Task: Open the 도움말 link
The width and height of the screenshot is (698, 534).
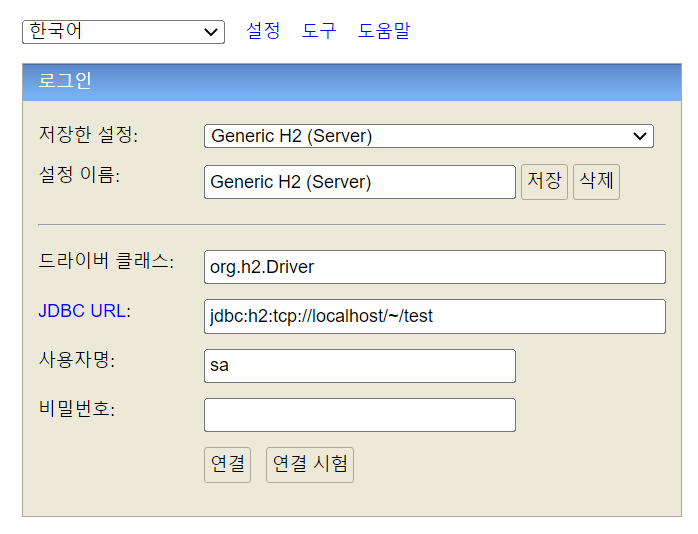Action: click(384, 31)
